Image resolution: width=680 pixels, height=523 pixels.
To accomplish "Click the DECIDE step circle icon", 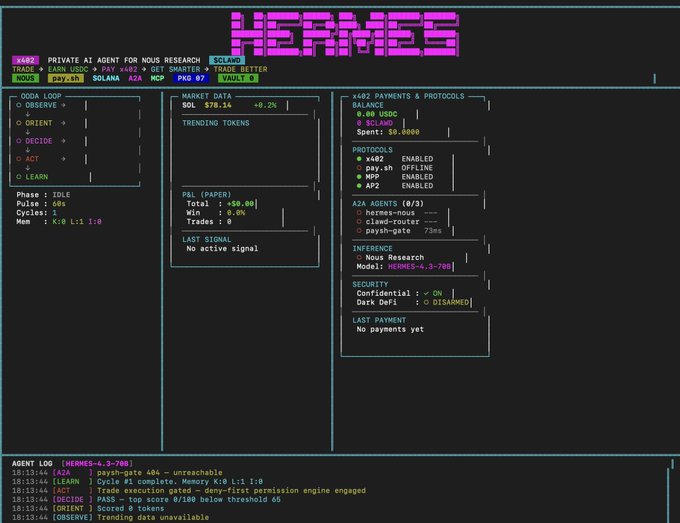I will click(19, 141).
